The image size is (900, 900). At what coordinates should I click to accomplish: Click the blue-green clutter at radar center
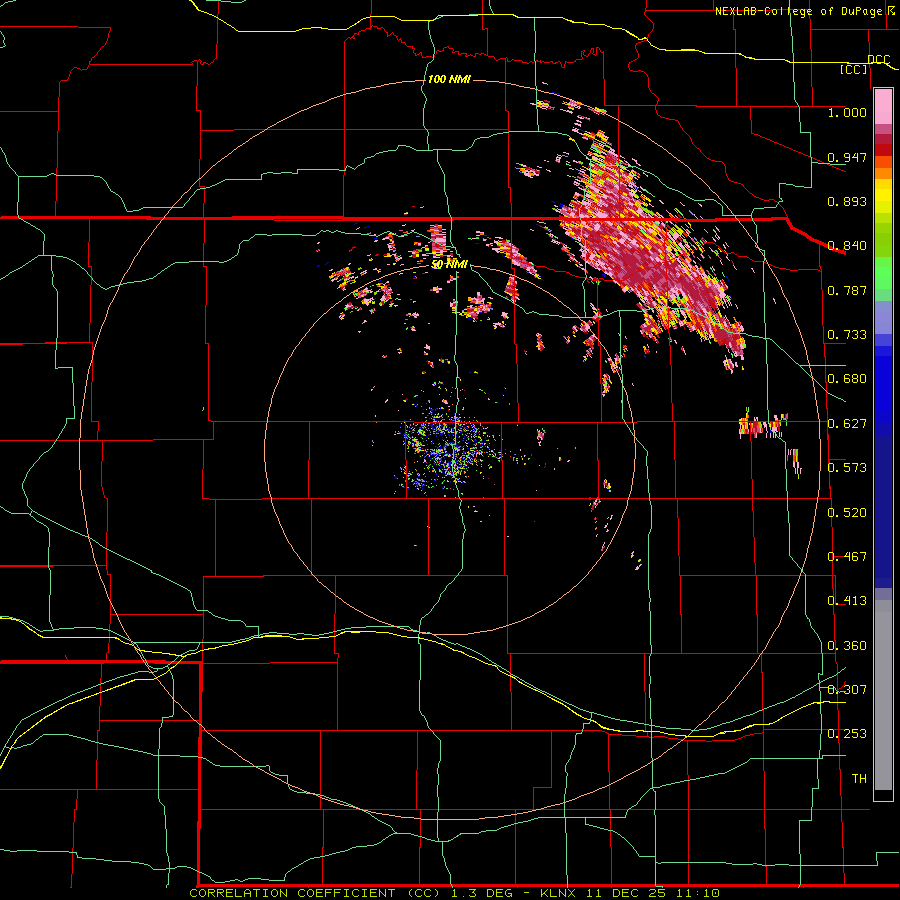448,451
